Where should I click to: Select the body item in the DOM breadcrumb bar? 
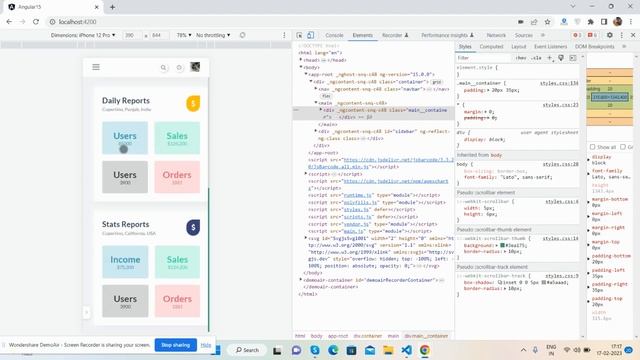pyautogui.click(x=316, y=336)
